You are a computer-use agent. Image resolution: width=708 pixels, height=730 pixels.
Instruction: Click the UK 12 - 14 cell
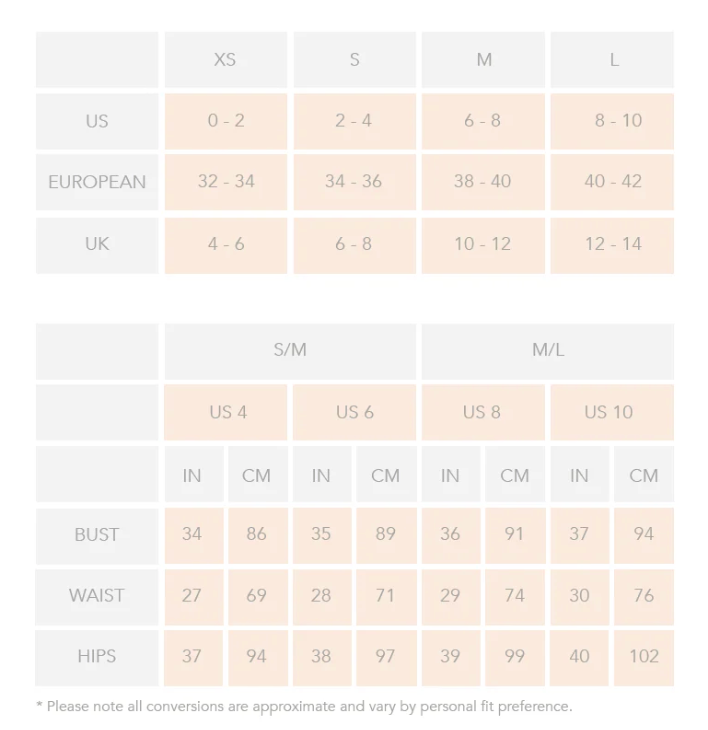(x=612, y=244)
